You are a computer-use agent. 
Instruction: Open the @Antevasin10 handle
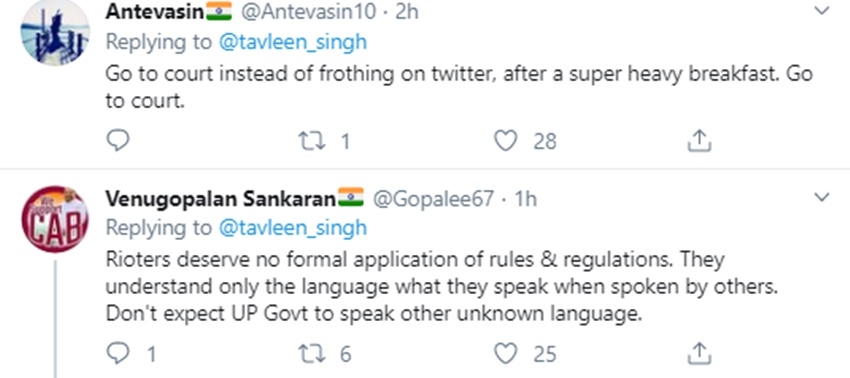pos(307,11)
